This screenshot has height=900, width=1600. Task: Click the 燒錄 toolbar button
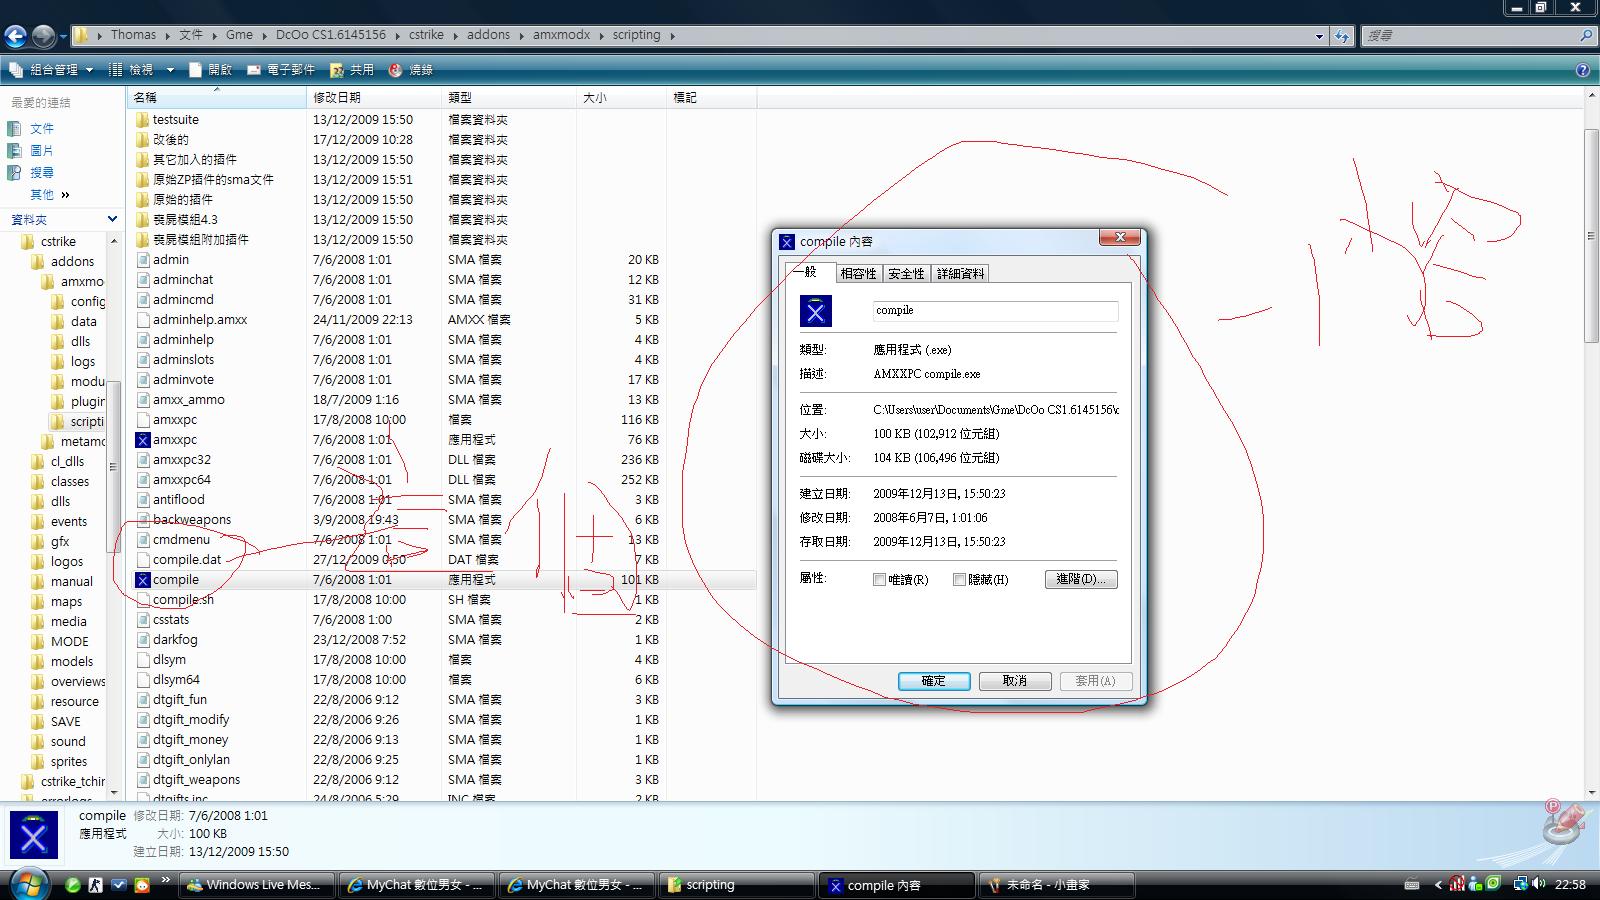[411, 70]
